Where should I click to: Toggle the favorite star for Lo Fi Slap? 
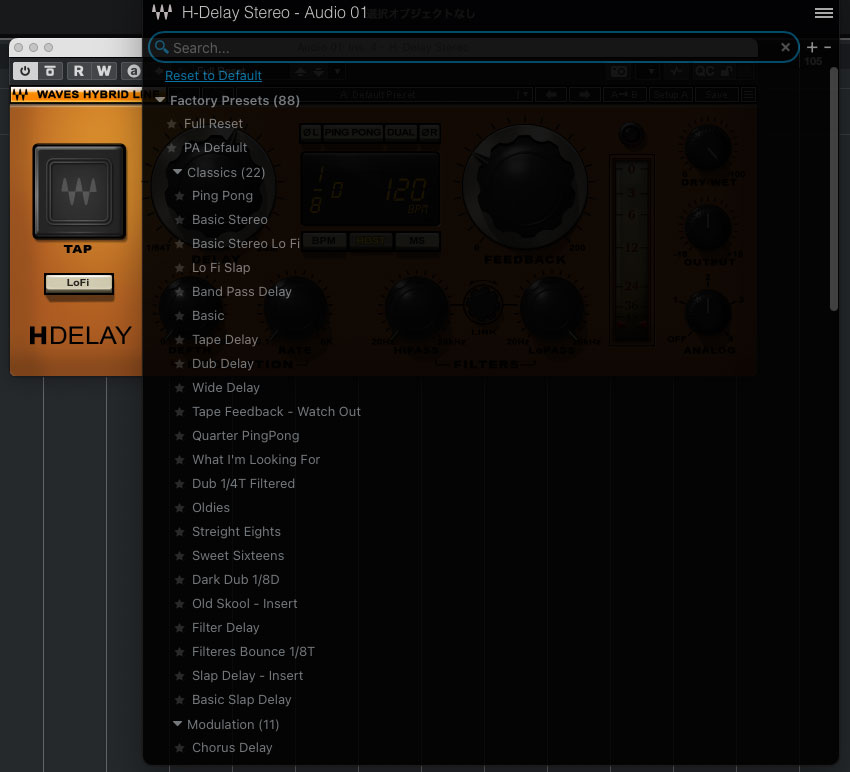tap(179, 268)
